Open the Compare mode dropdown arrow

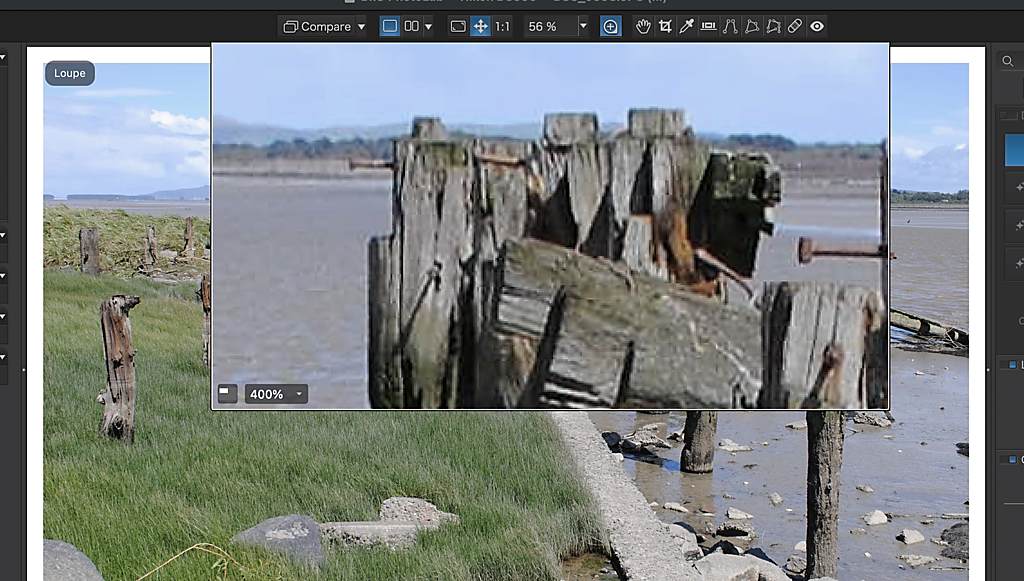362,27
